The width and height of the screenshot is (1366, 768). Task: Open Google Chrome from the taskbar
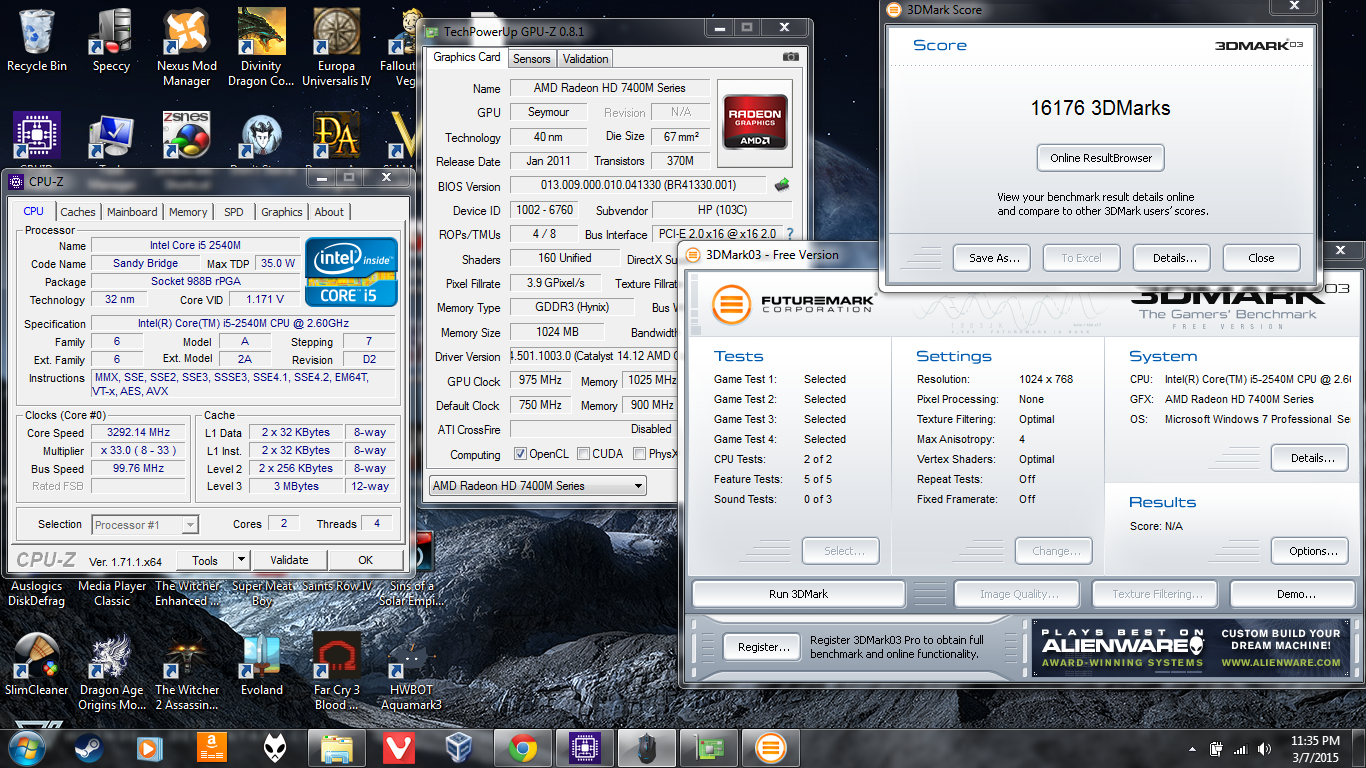coord(523,747)
